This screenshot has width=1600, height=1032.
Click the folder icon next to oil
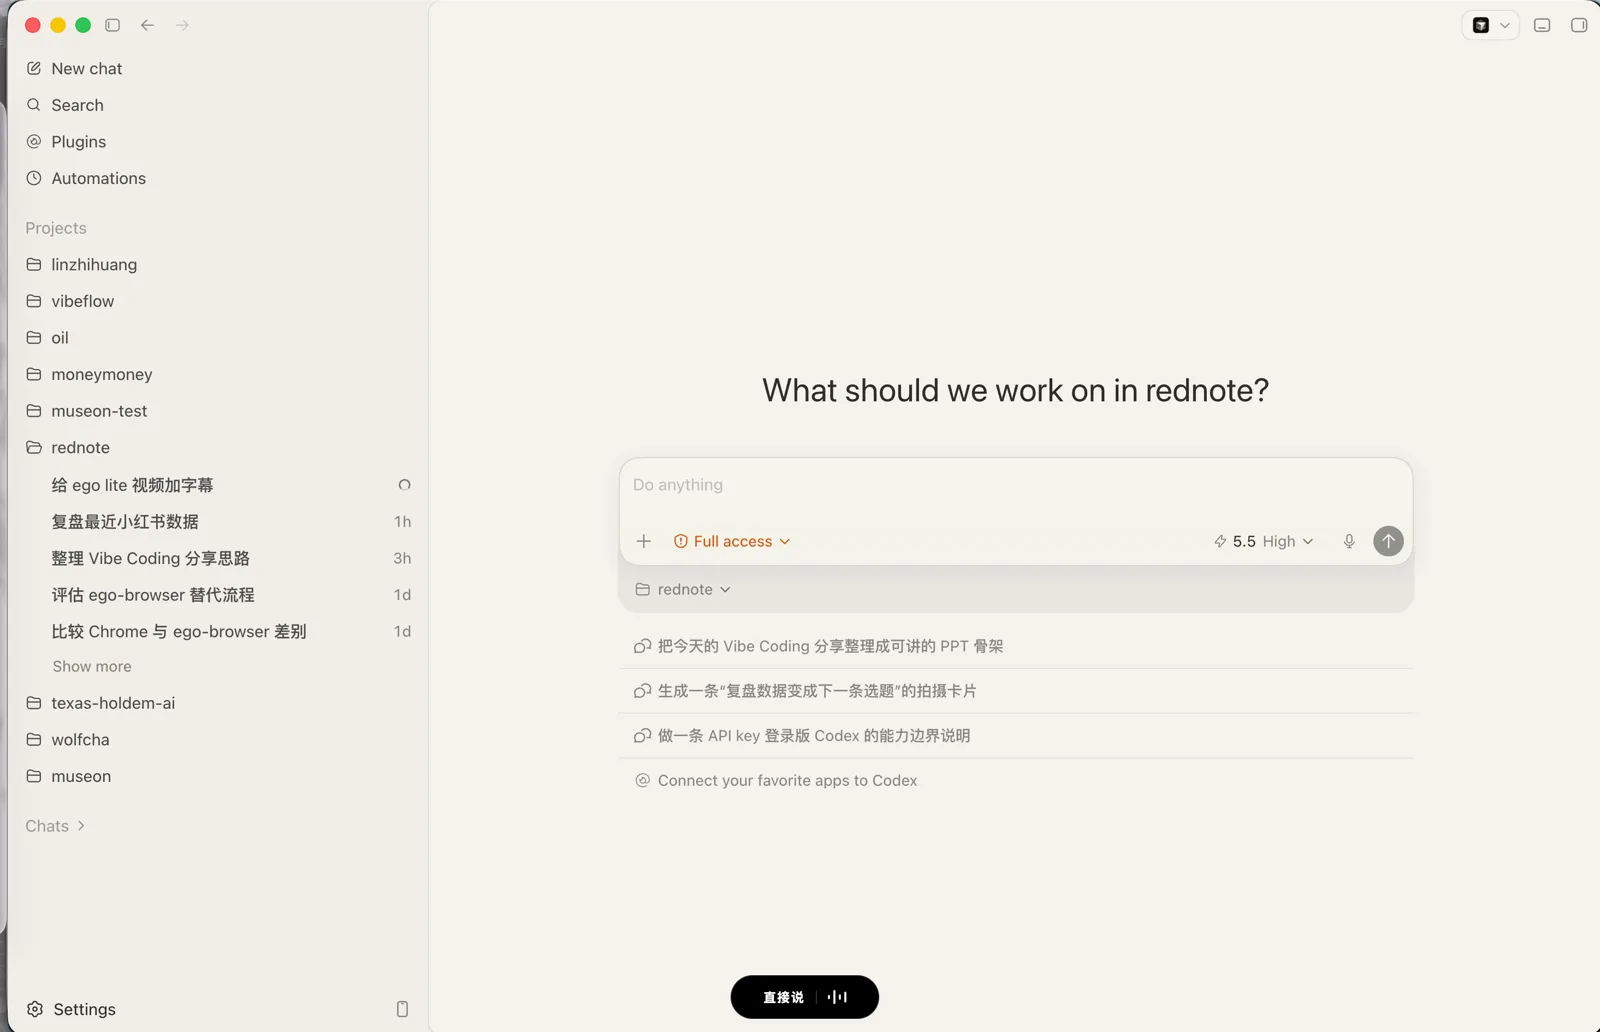point(34,338)
